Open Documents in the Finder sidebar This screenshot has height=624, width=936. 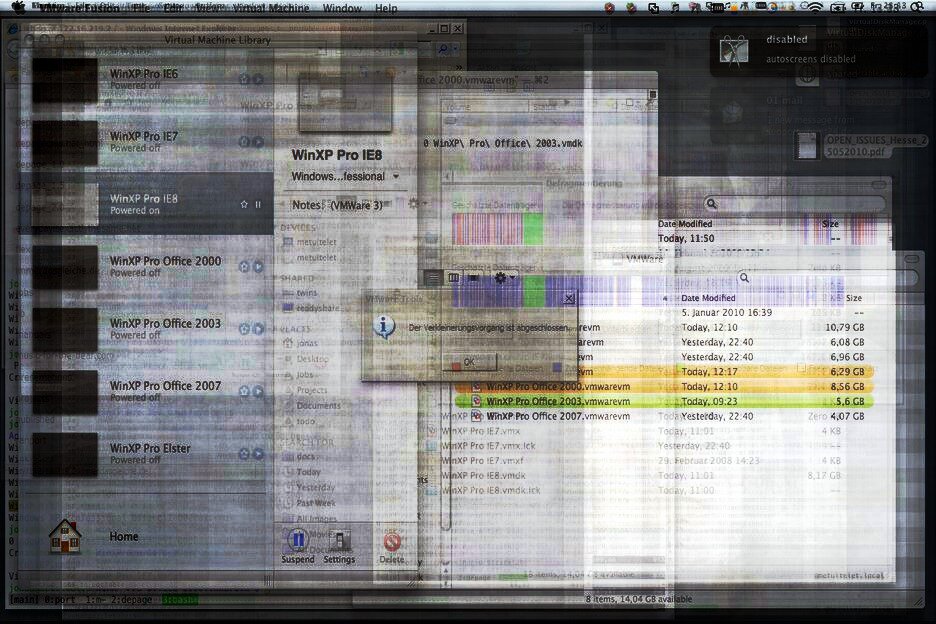(312, 405)
